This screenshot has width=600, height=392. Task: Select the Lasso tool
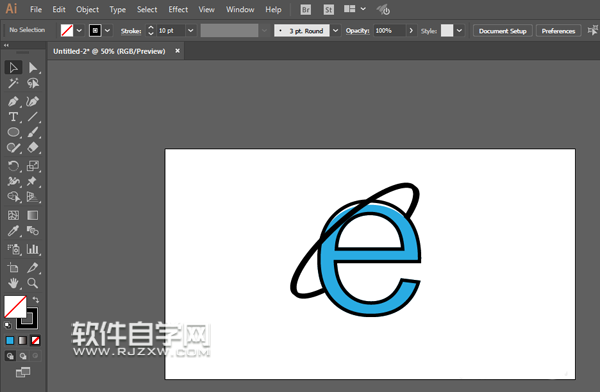pyautogui.click(x=33, y=83)
